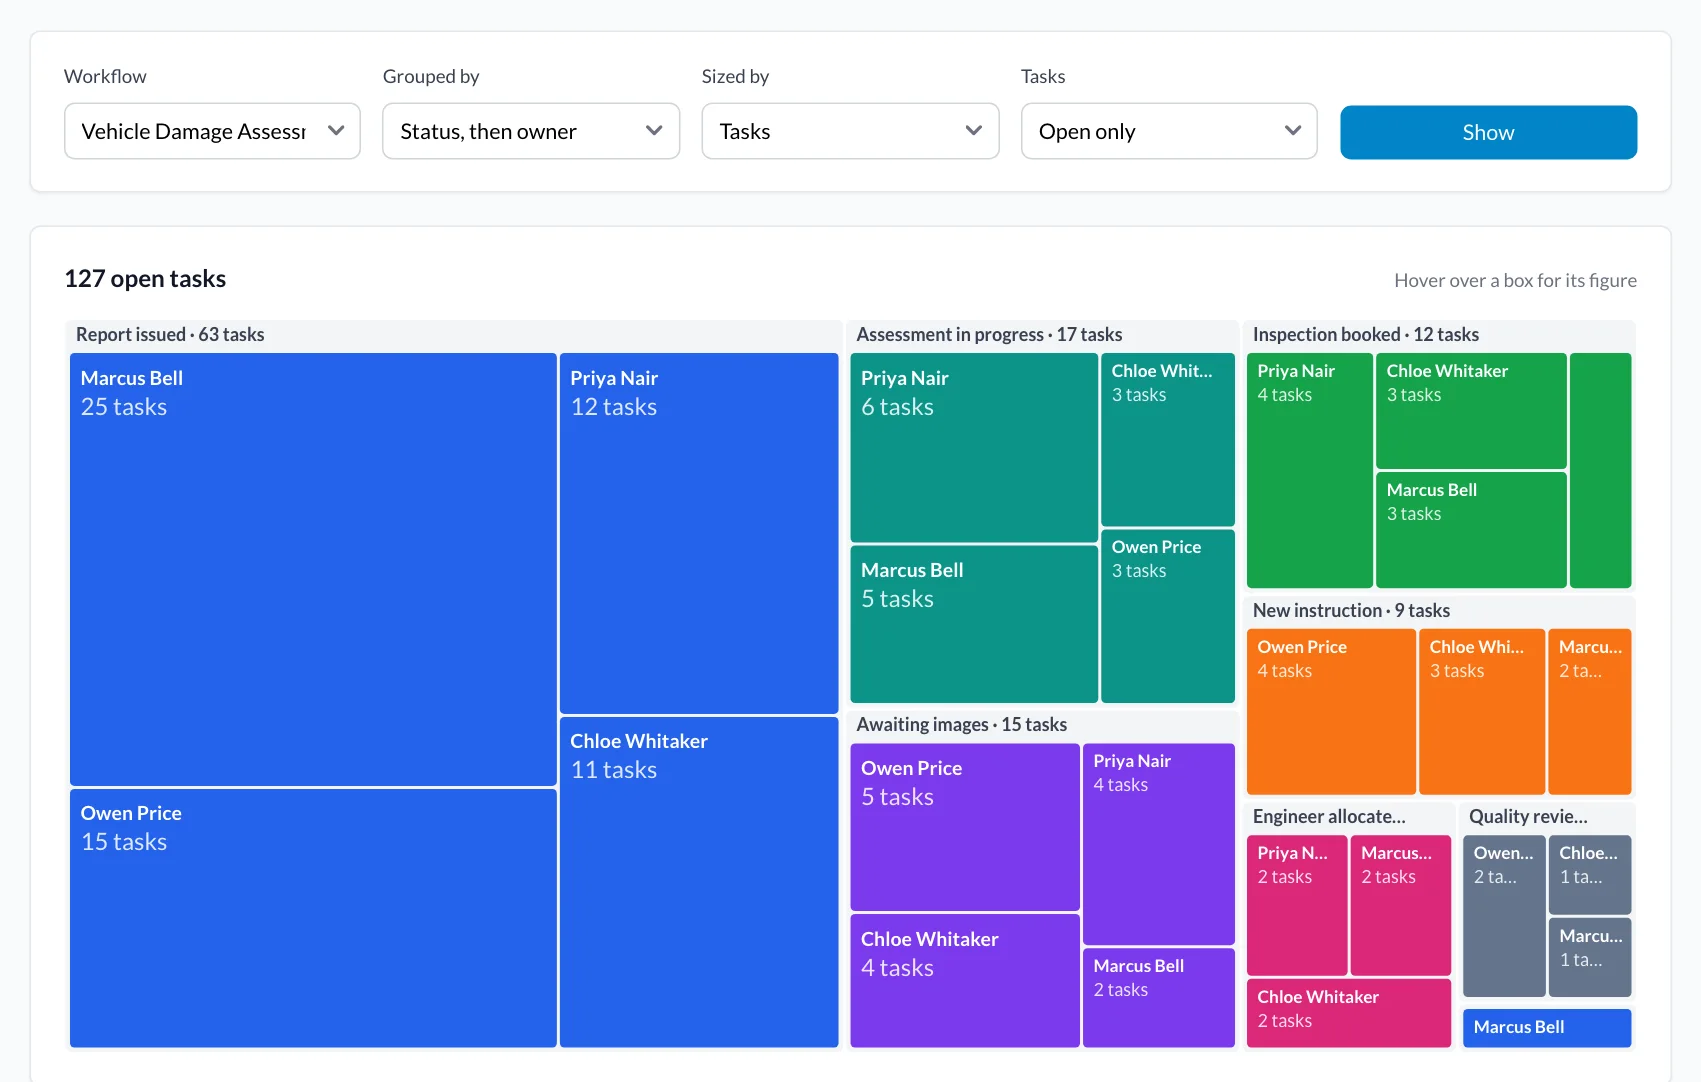
Task: Click the 'Assessment in progress · 17 tasks' header
Action: (989, 335)
